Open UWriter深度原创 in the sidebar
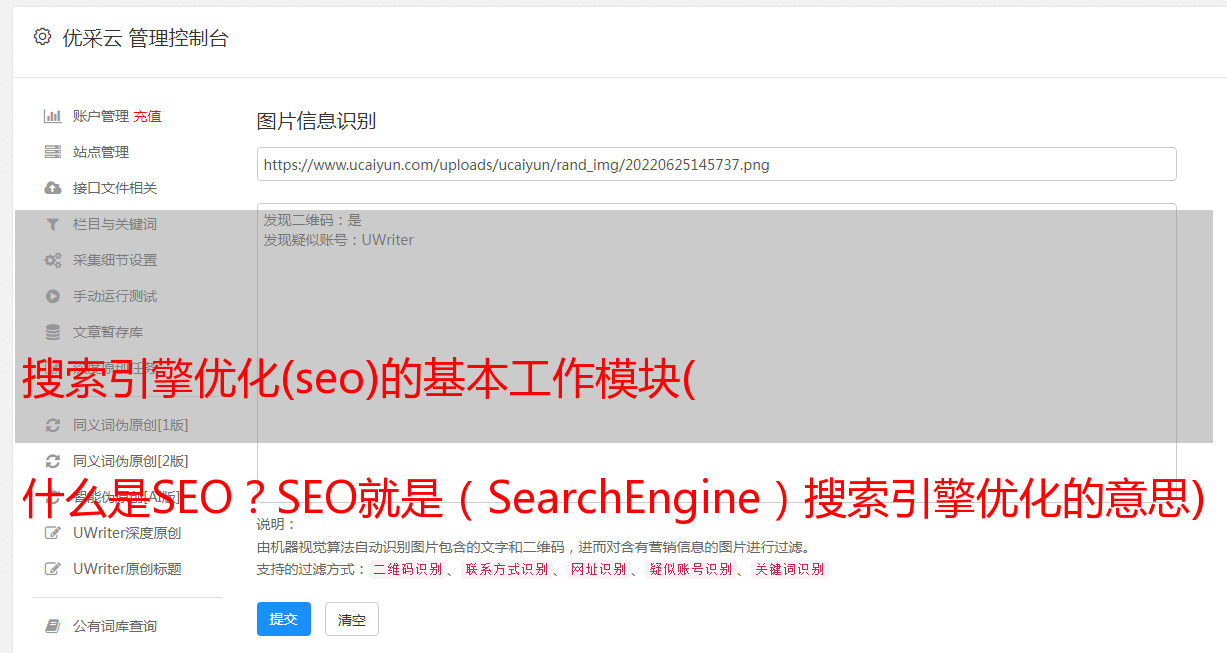 127,533
